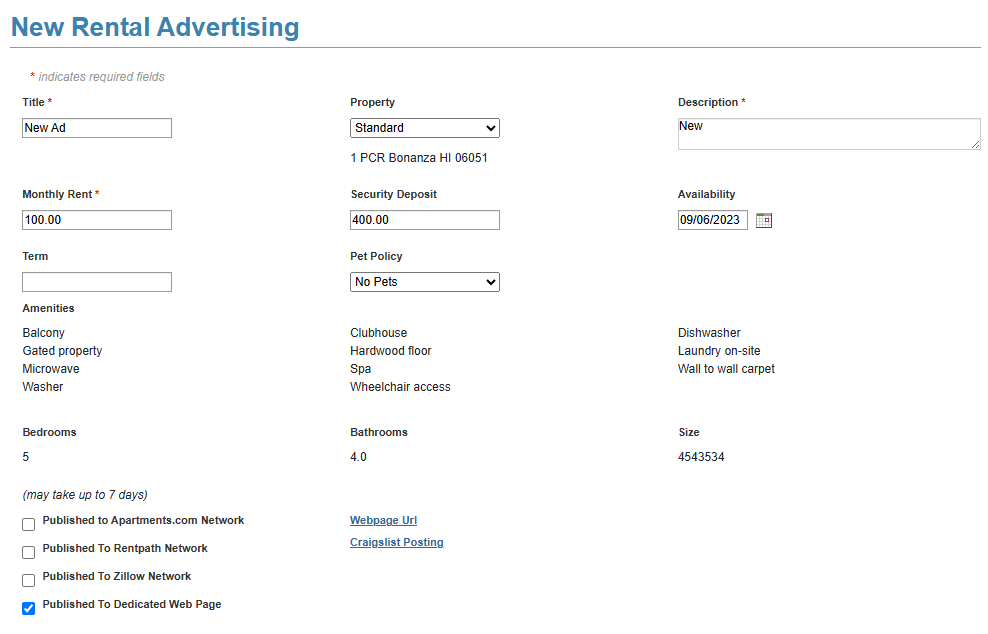This screenshot has width=988, height=634.
Task: Click the Balcony amenity
Action: [44, 333]
